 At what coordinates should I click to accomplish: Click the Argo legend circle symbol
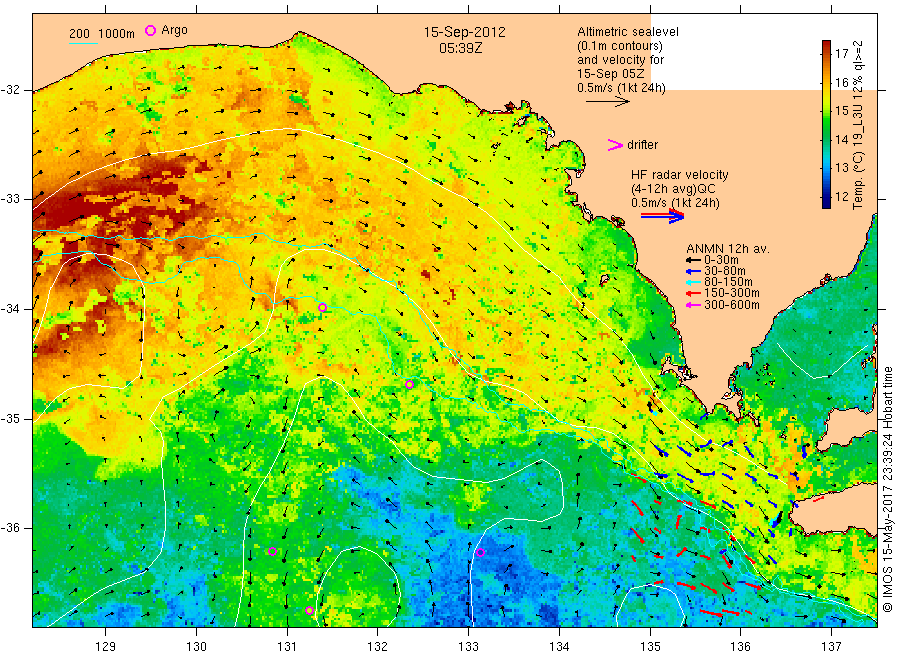click(150, 30)
